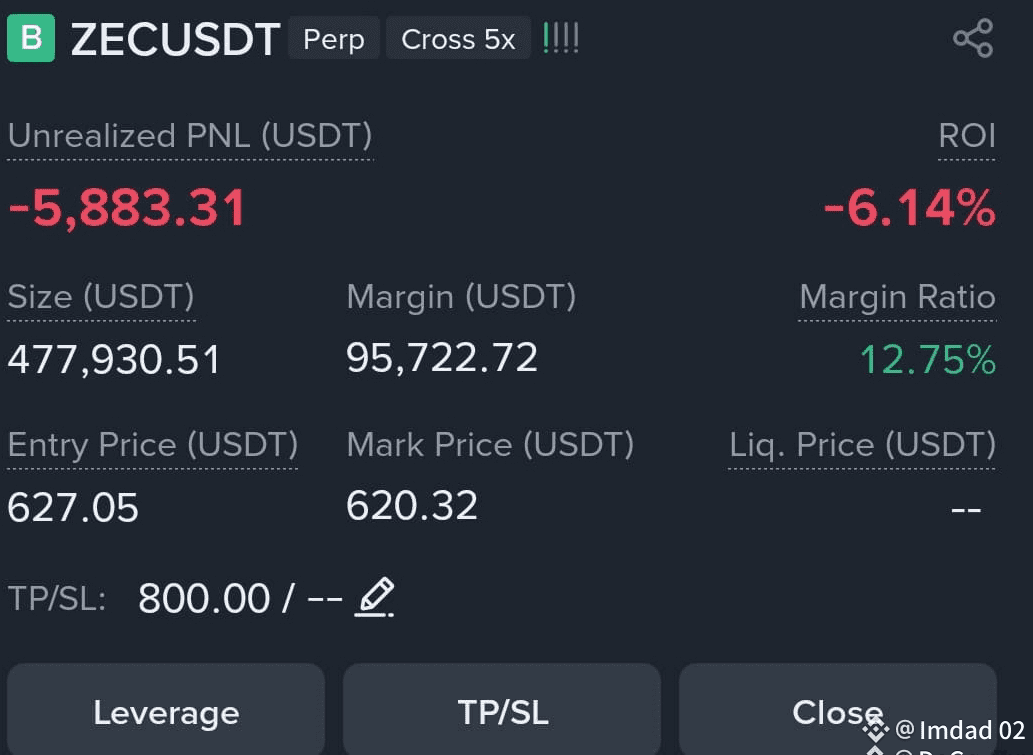Image resolution: width=1033 pixels, height=755 pixels.
Task: Tap the Unrealized PNL (USDT) label
Action: click(190, 136)
